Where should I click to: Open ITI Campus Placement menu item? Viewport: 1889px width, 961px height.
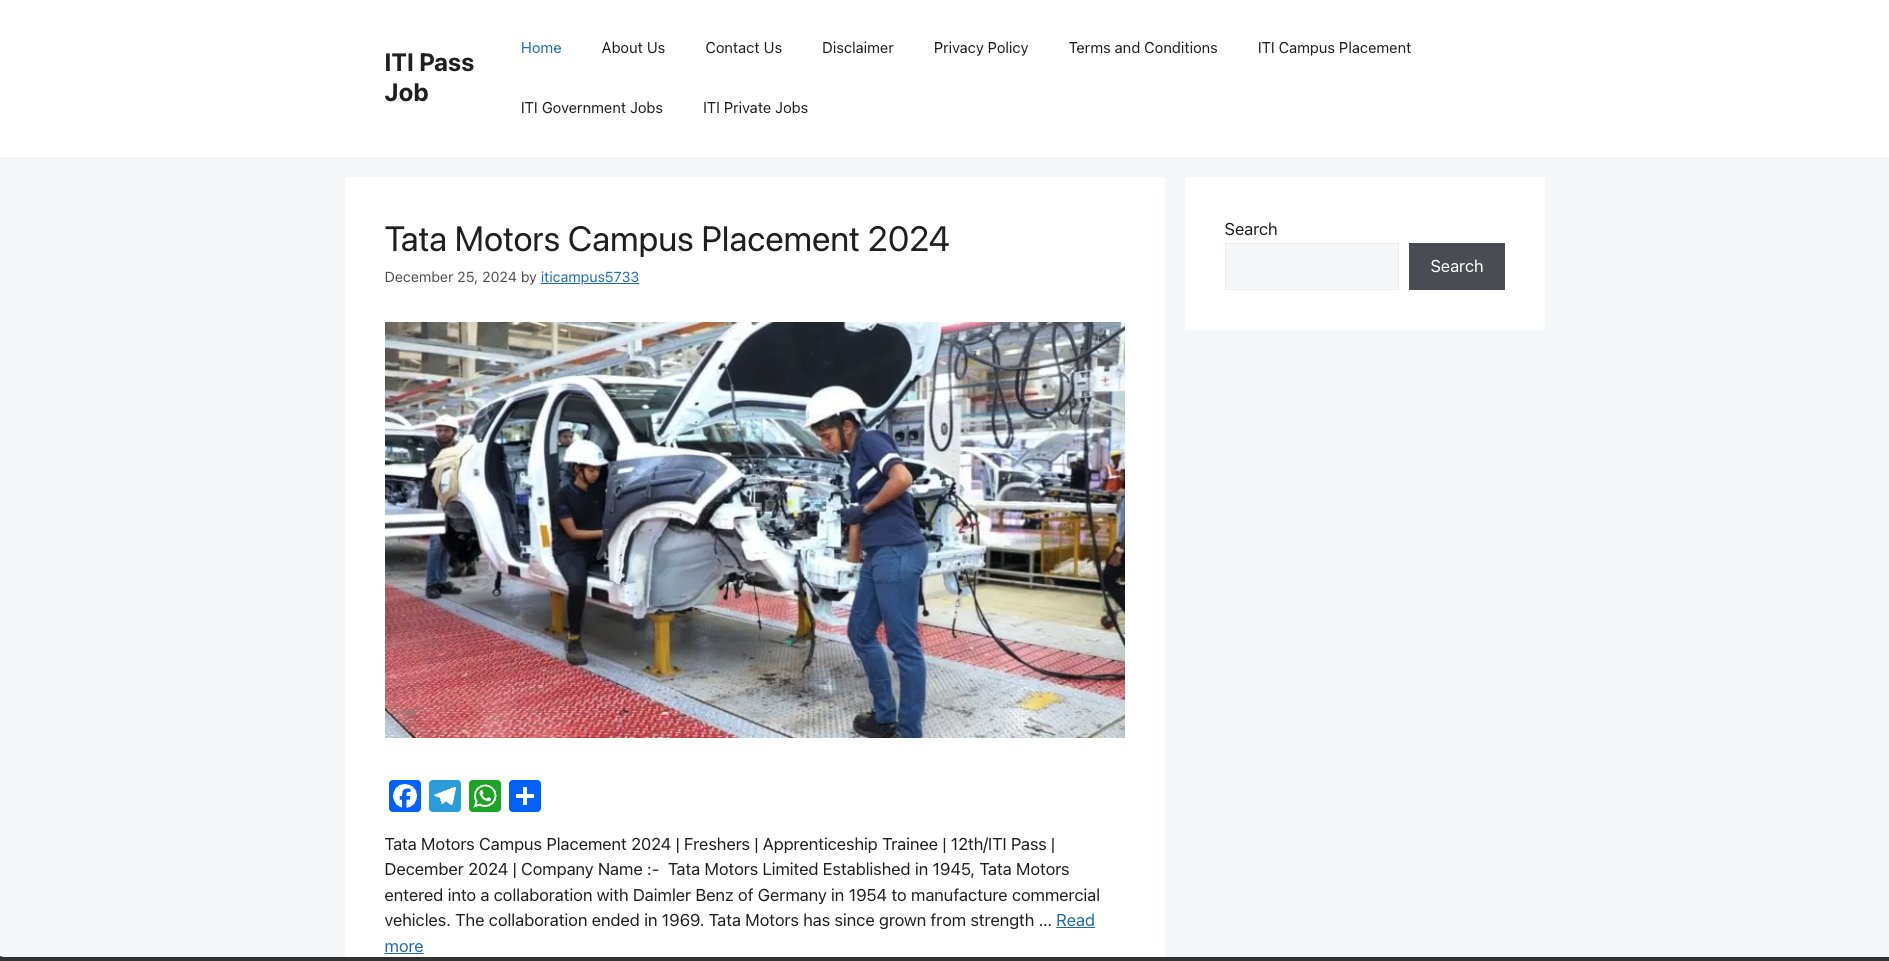1334,48
